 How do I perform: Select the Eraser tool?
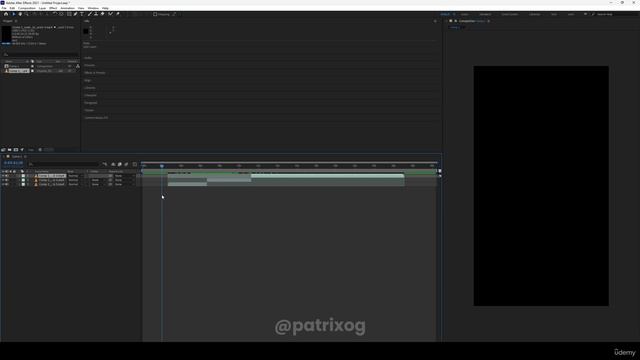pos(102,14)
